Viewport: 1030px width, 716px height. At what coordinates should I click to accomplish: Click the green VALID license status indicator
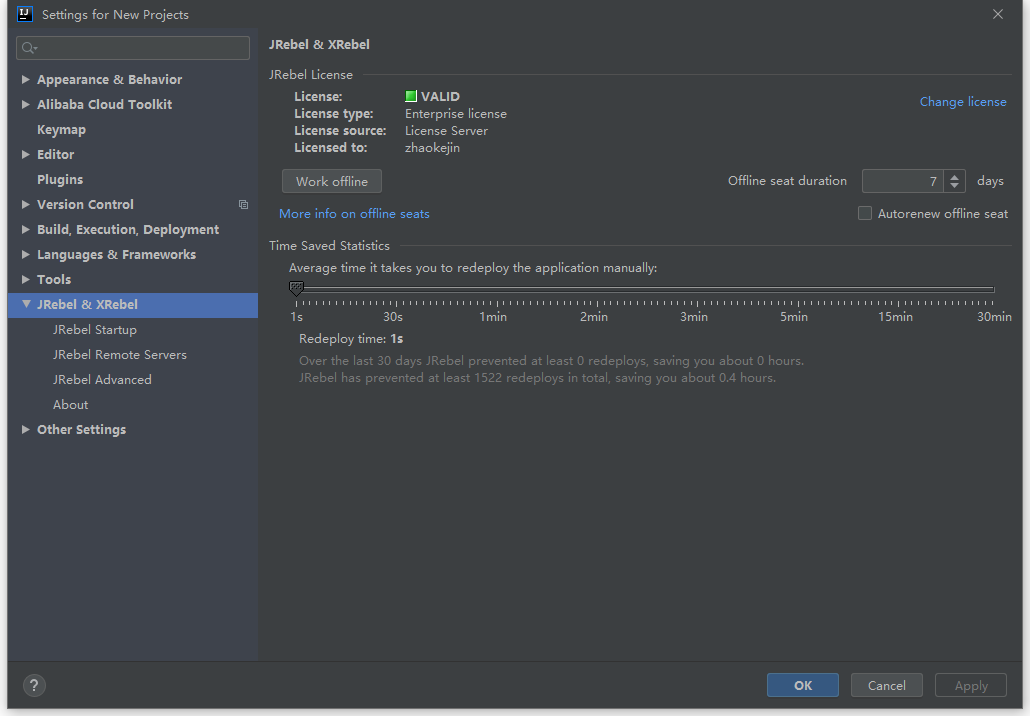411,97
